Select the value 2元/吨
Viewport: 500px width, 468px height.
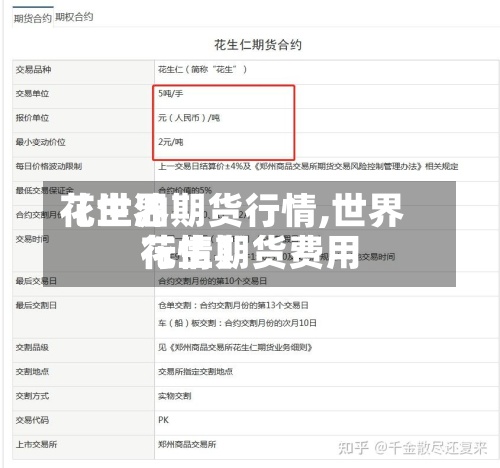(171, 142)
